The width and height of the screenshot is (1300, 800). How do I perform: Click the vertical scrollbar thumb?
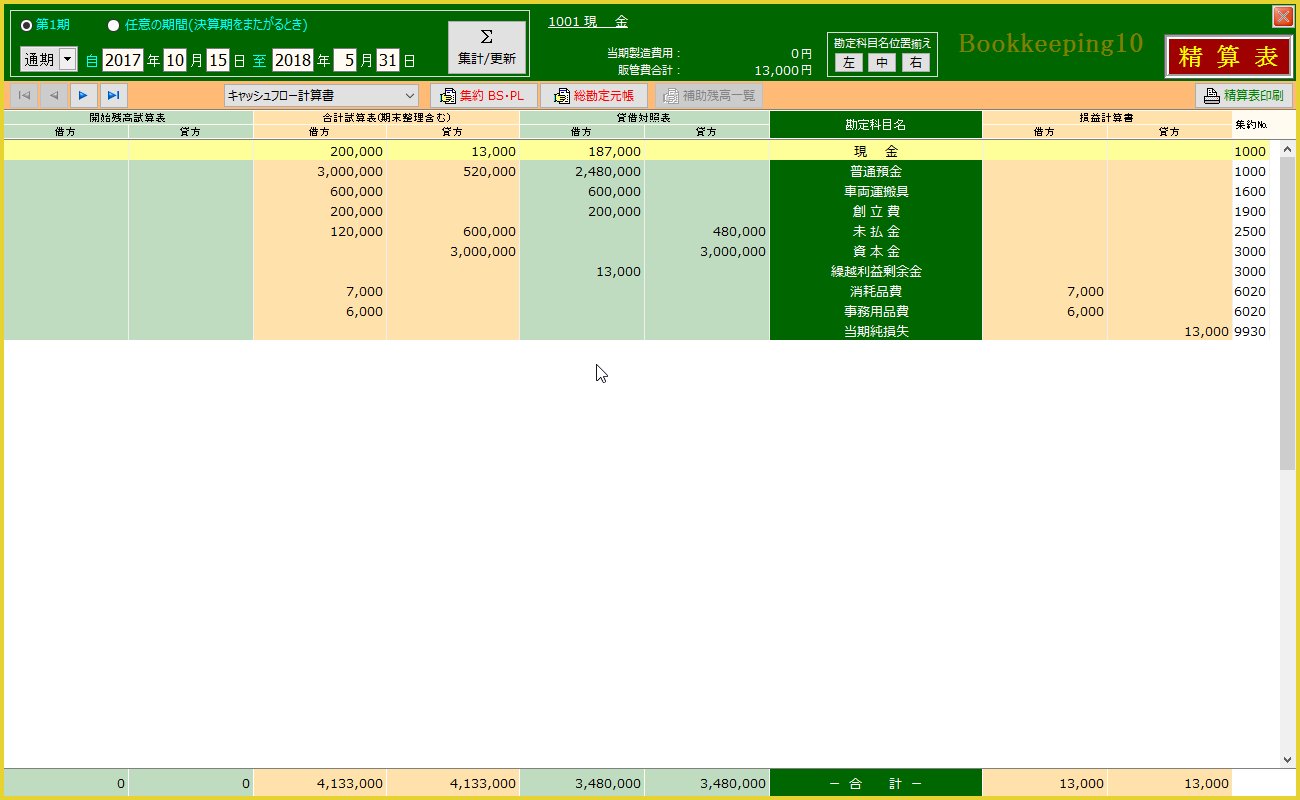tap(1288, 310)
